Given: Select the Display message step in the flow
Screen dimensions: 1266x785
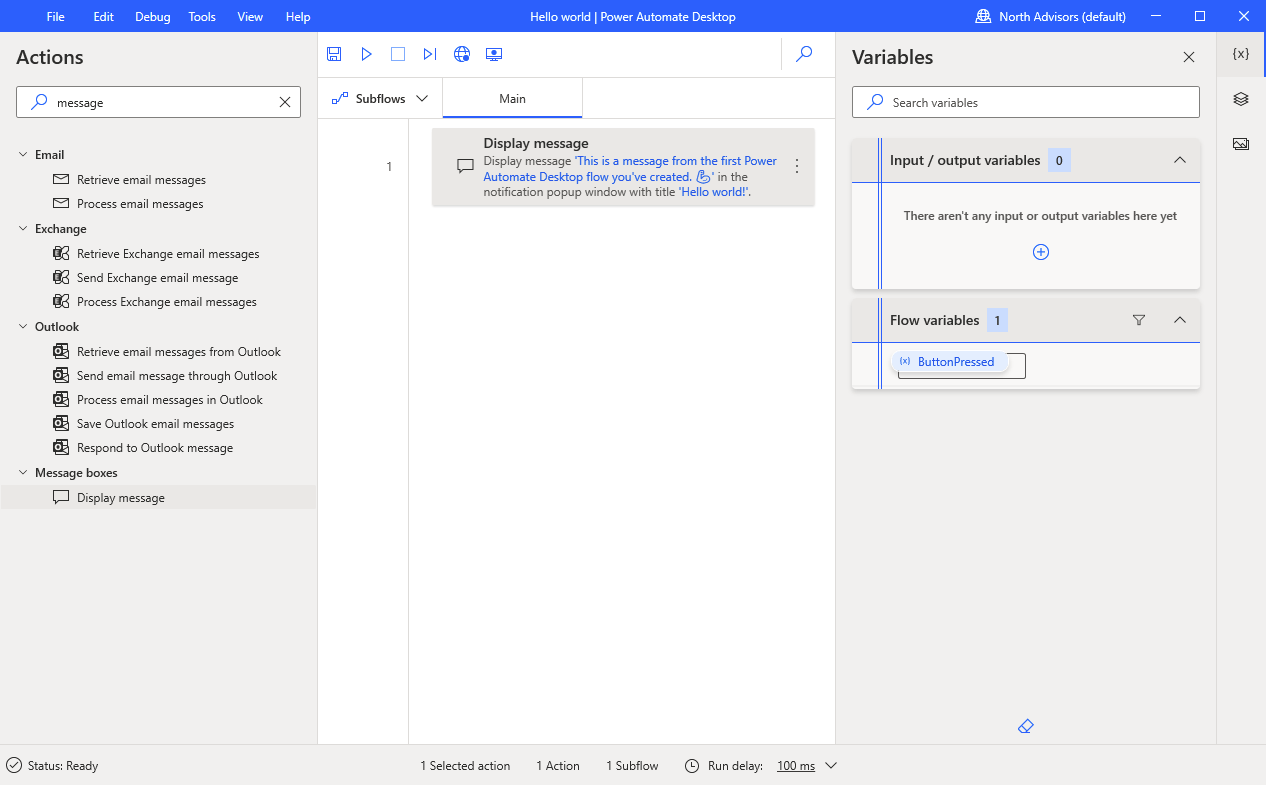Looking at the screenshot, I should (x=624, y=167).
